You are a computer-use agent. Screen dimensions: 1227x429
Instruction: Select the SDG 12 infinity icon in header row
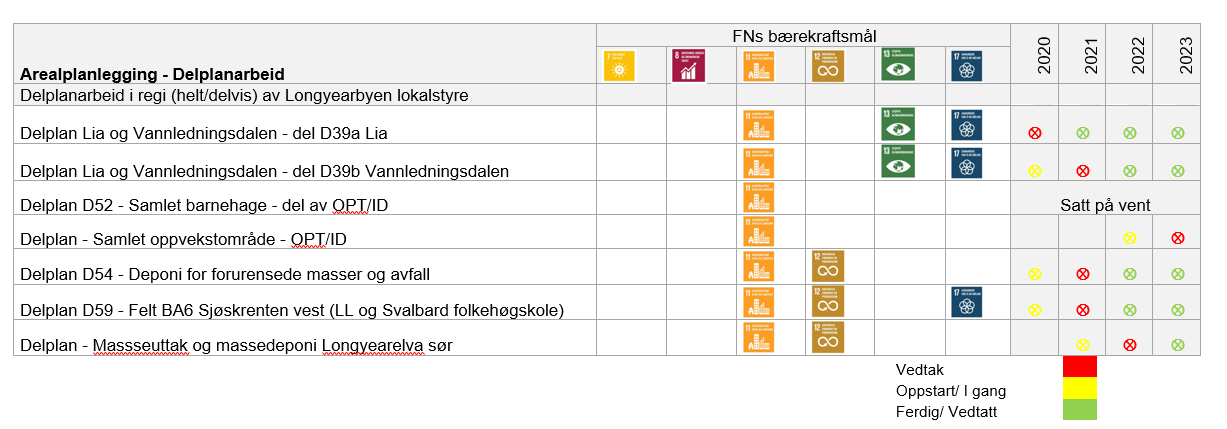828,65
